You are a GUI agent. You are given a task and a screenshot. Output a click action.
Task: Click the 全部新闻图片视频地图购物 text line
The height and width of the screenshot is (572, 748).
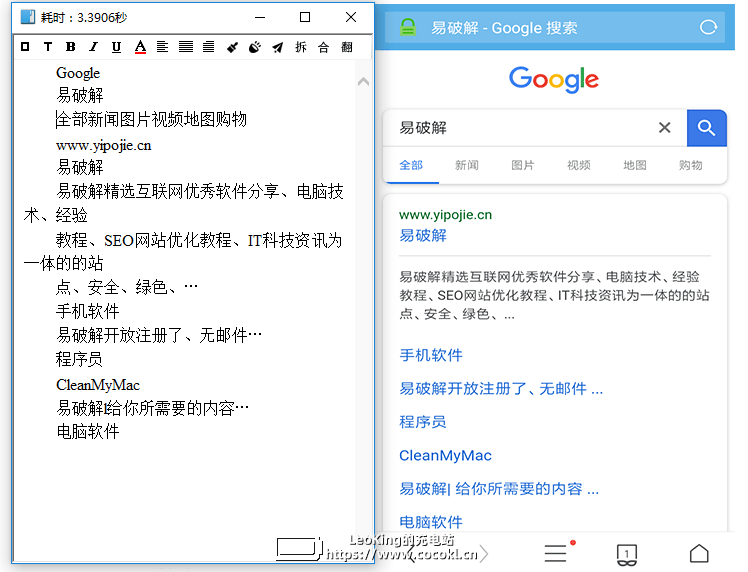[x=152, y=119]
